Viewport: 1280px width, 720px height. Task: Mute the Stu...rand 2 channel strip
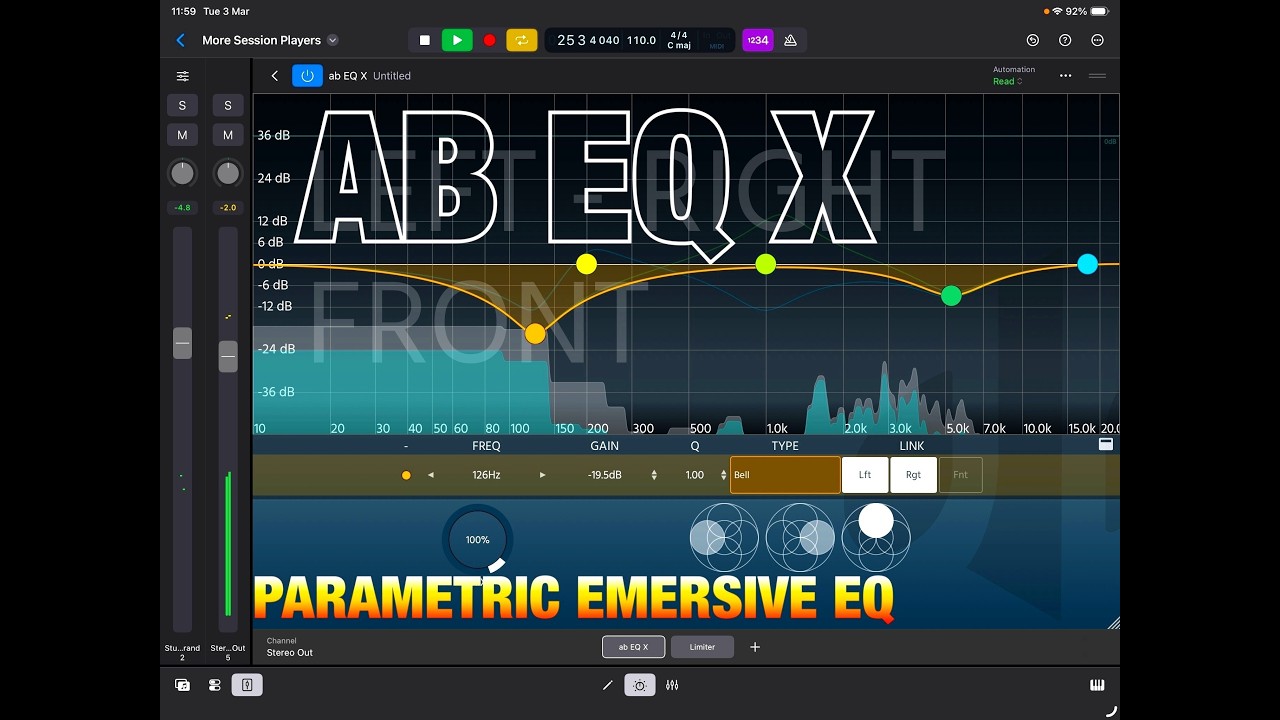[182, 135]
